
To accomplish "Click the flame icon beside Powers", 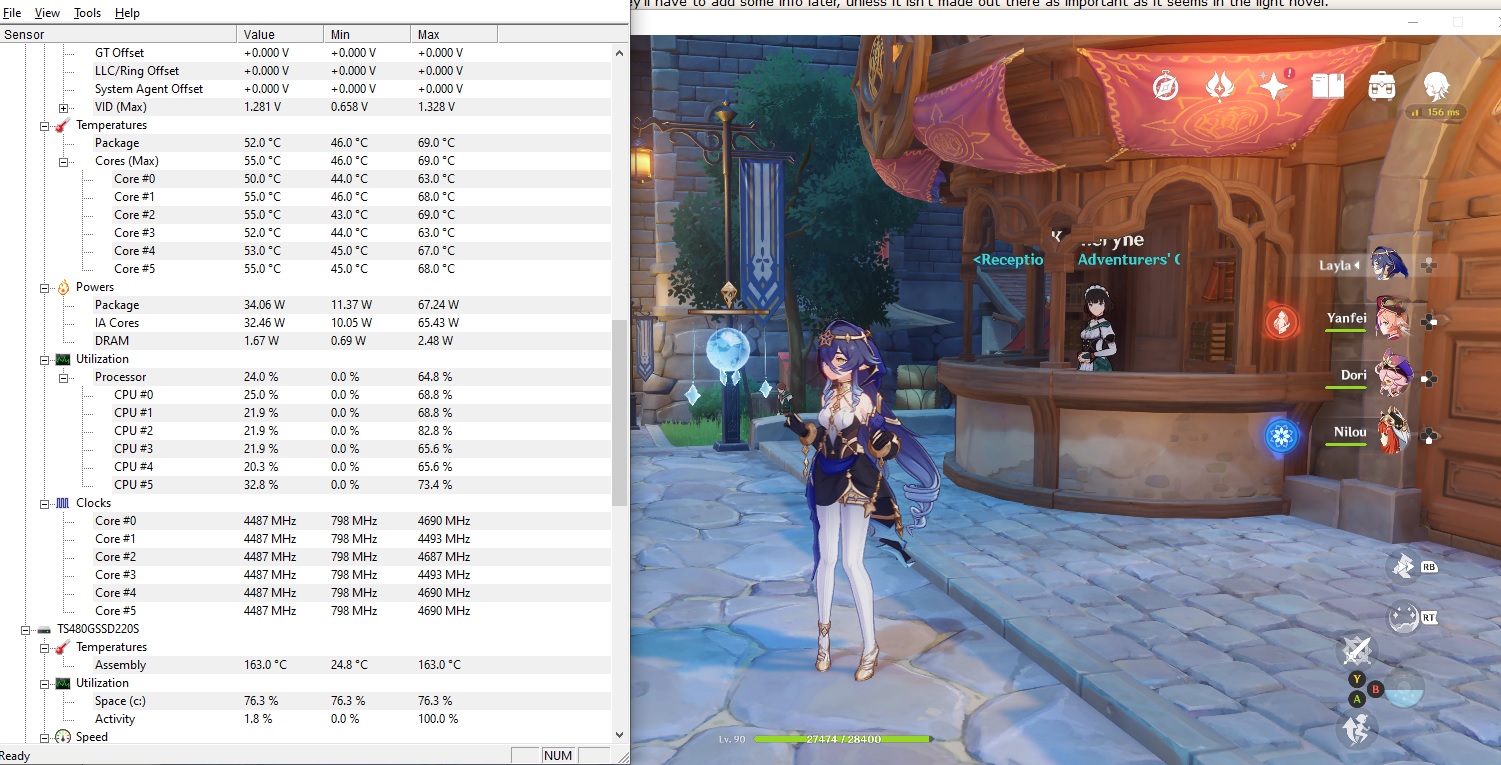I will pyautogui.click(x=62, y=287).
